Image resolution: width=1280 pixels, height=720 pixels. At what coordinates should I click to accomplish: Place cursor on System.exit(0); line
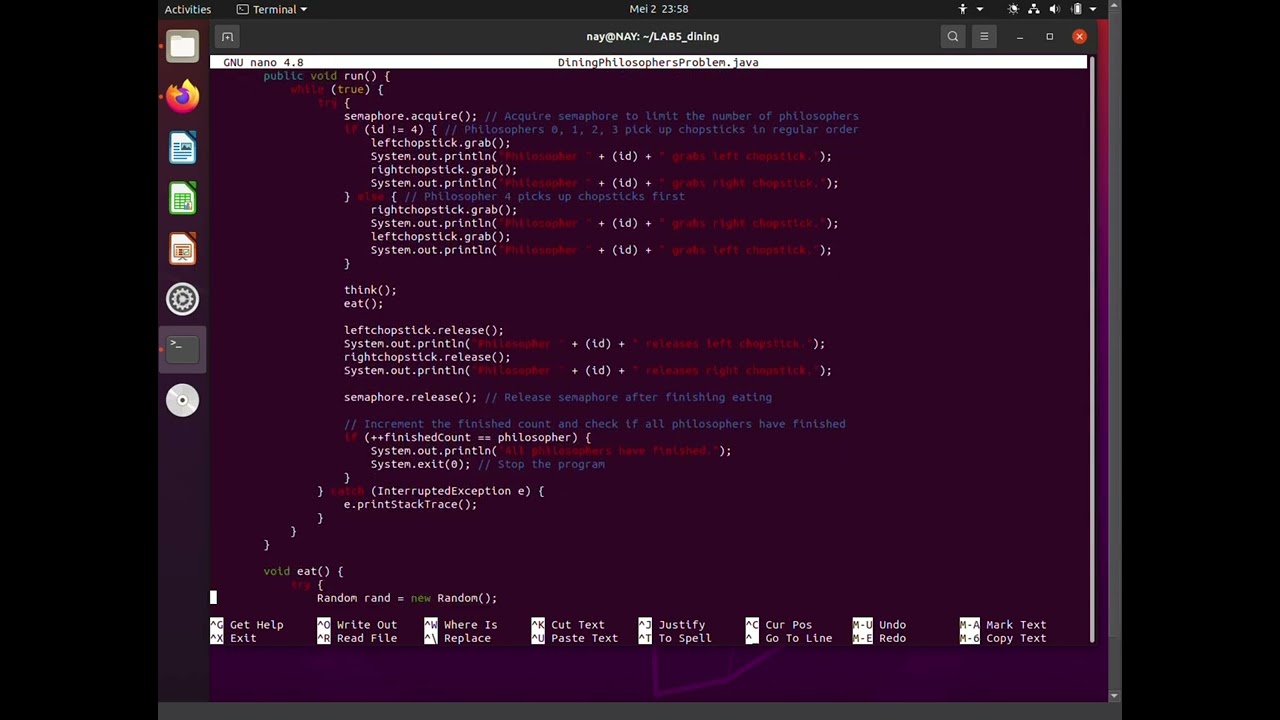pyautogui.click(x=487, y=464)
